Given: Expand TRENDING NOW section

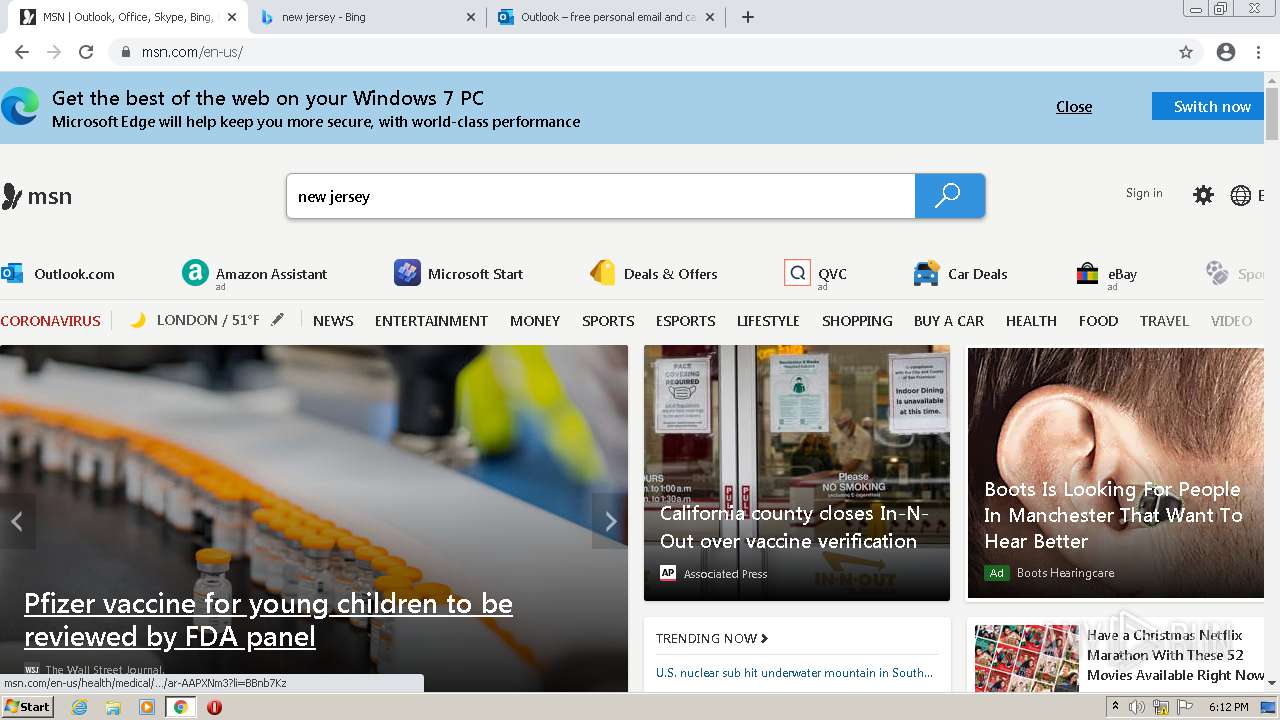Looking at the screenshot, I should pyautogui.click(x=712, y=638).
